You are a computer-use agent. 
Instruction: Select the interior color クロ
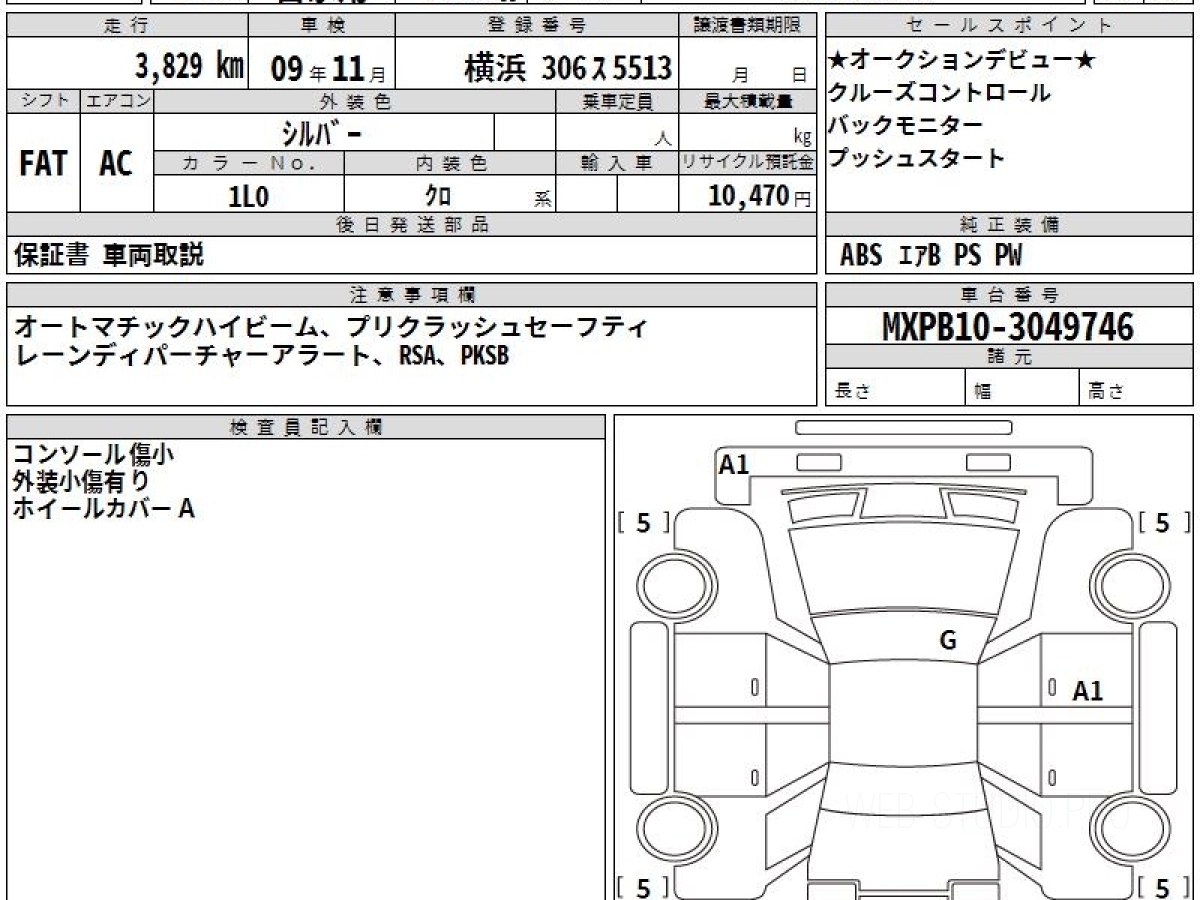438,196
